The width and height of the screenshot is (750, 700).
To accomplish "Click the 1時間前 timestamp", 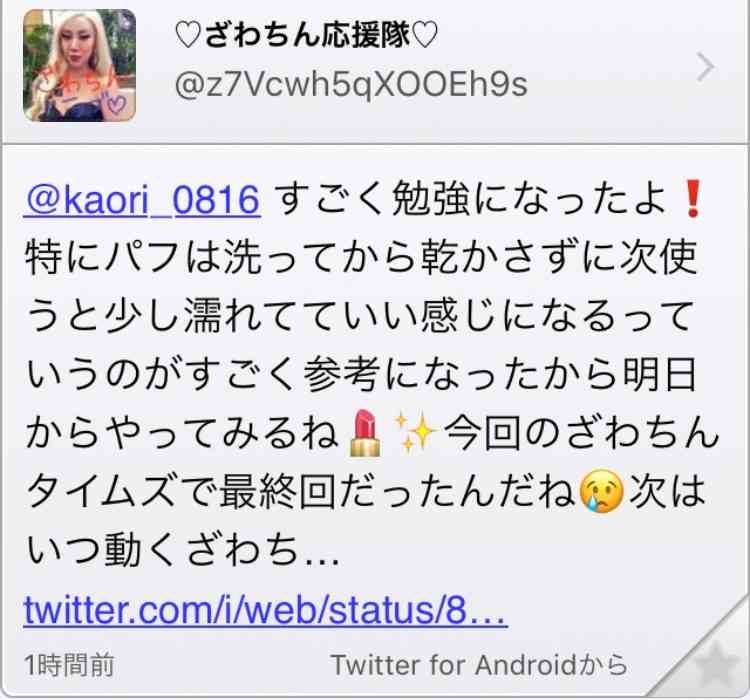I will tap(69, 666).
